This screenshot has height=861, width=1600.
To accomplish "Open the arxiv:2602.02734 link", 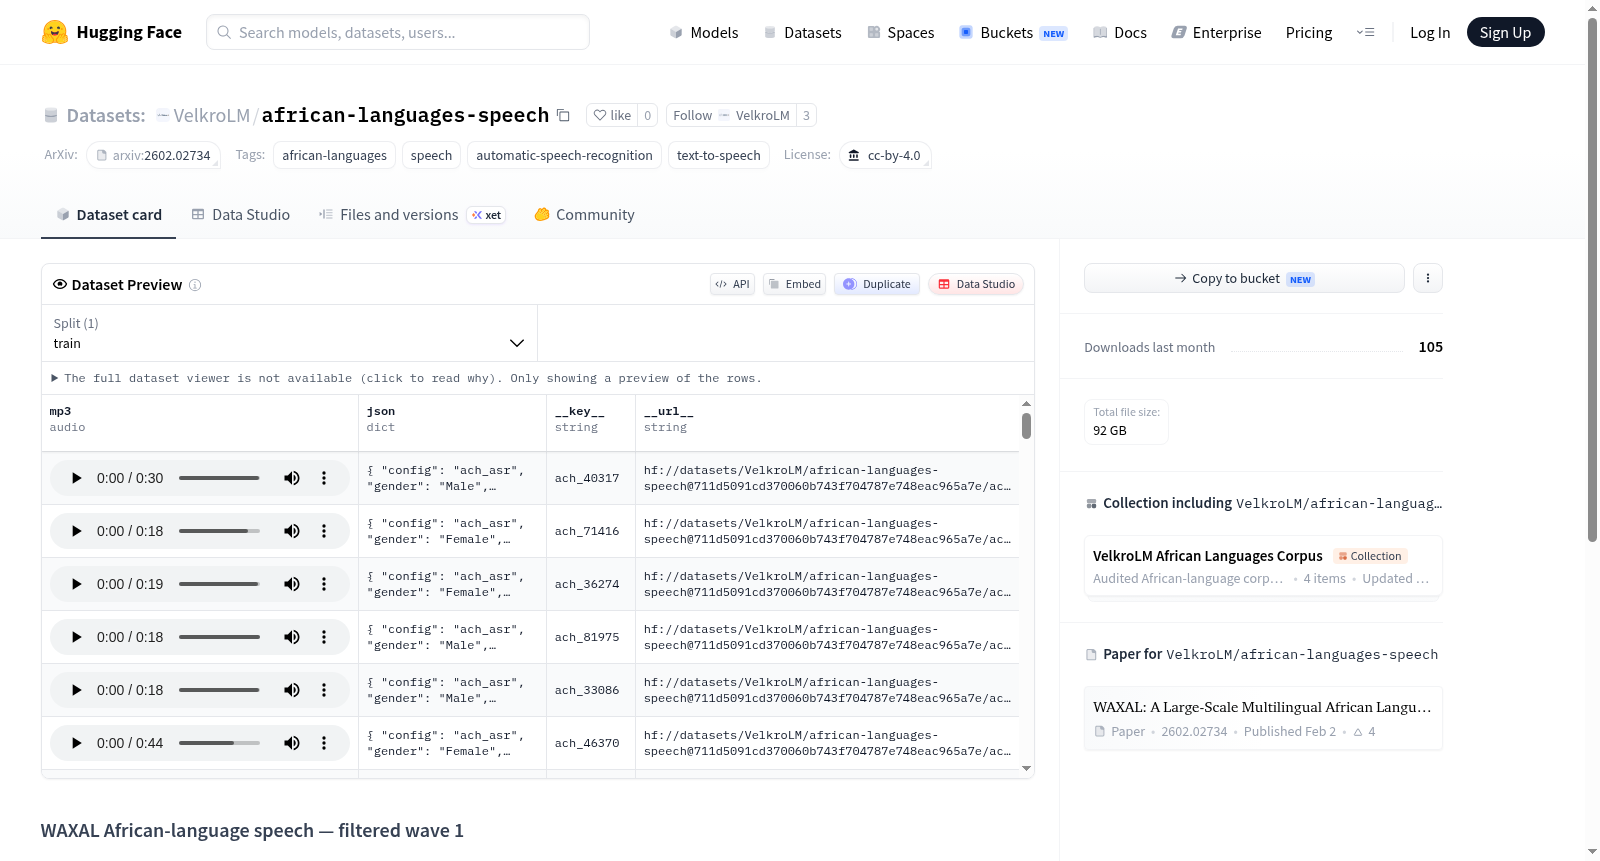I will (x=153, y=155).
